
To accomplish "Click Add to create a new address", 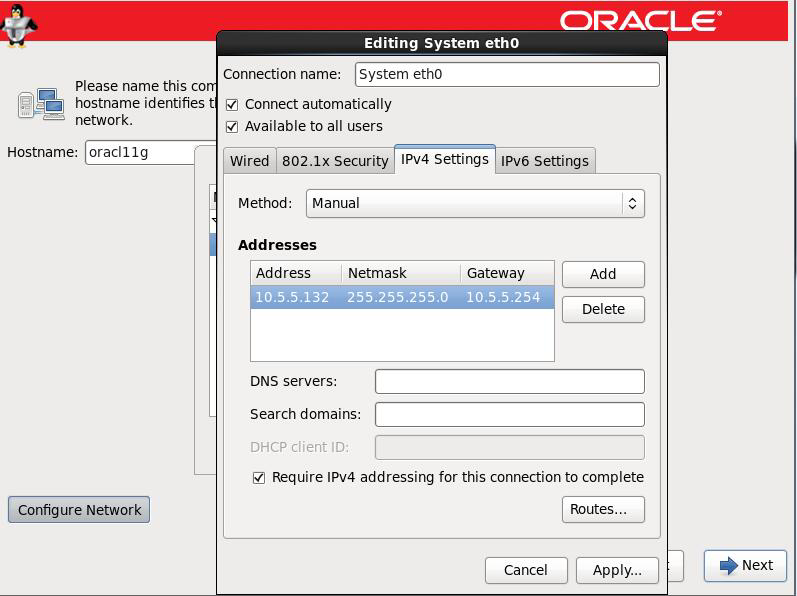I will coord(603,274).
